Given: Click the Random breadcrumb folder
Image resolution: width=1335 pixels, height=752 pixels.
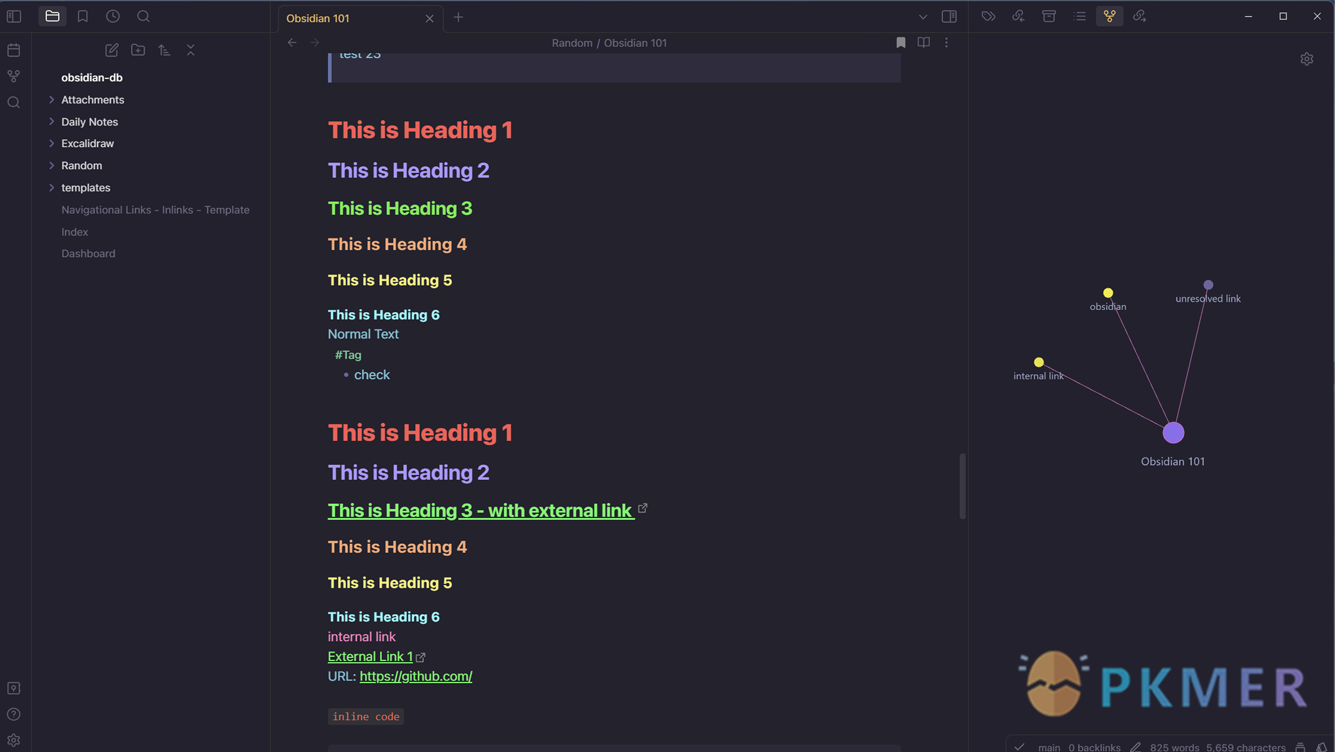Looking at the screenshot, I should [572, 43].
